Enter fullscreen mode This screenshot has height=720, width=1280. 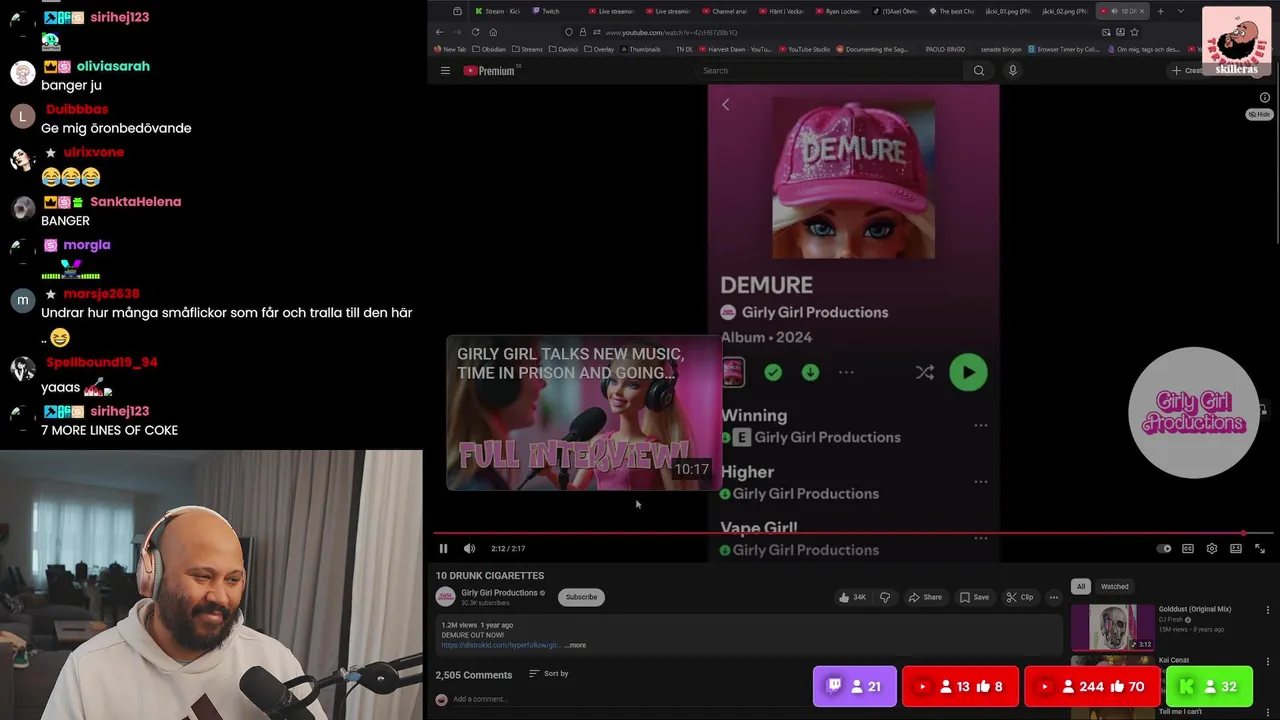pos(1260,548)
